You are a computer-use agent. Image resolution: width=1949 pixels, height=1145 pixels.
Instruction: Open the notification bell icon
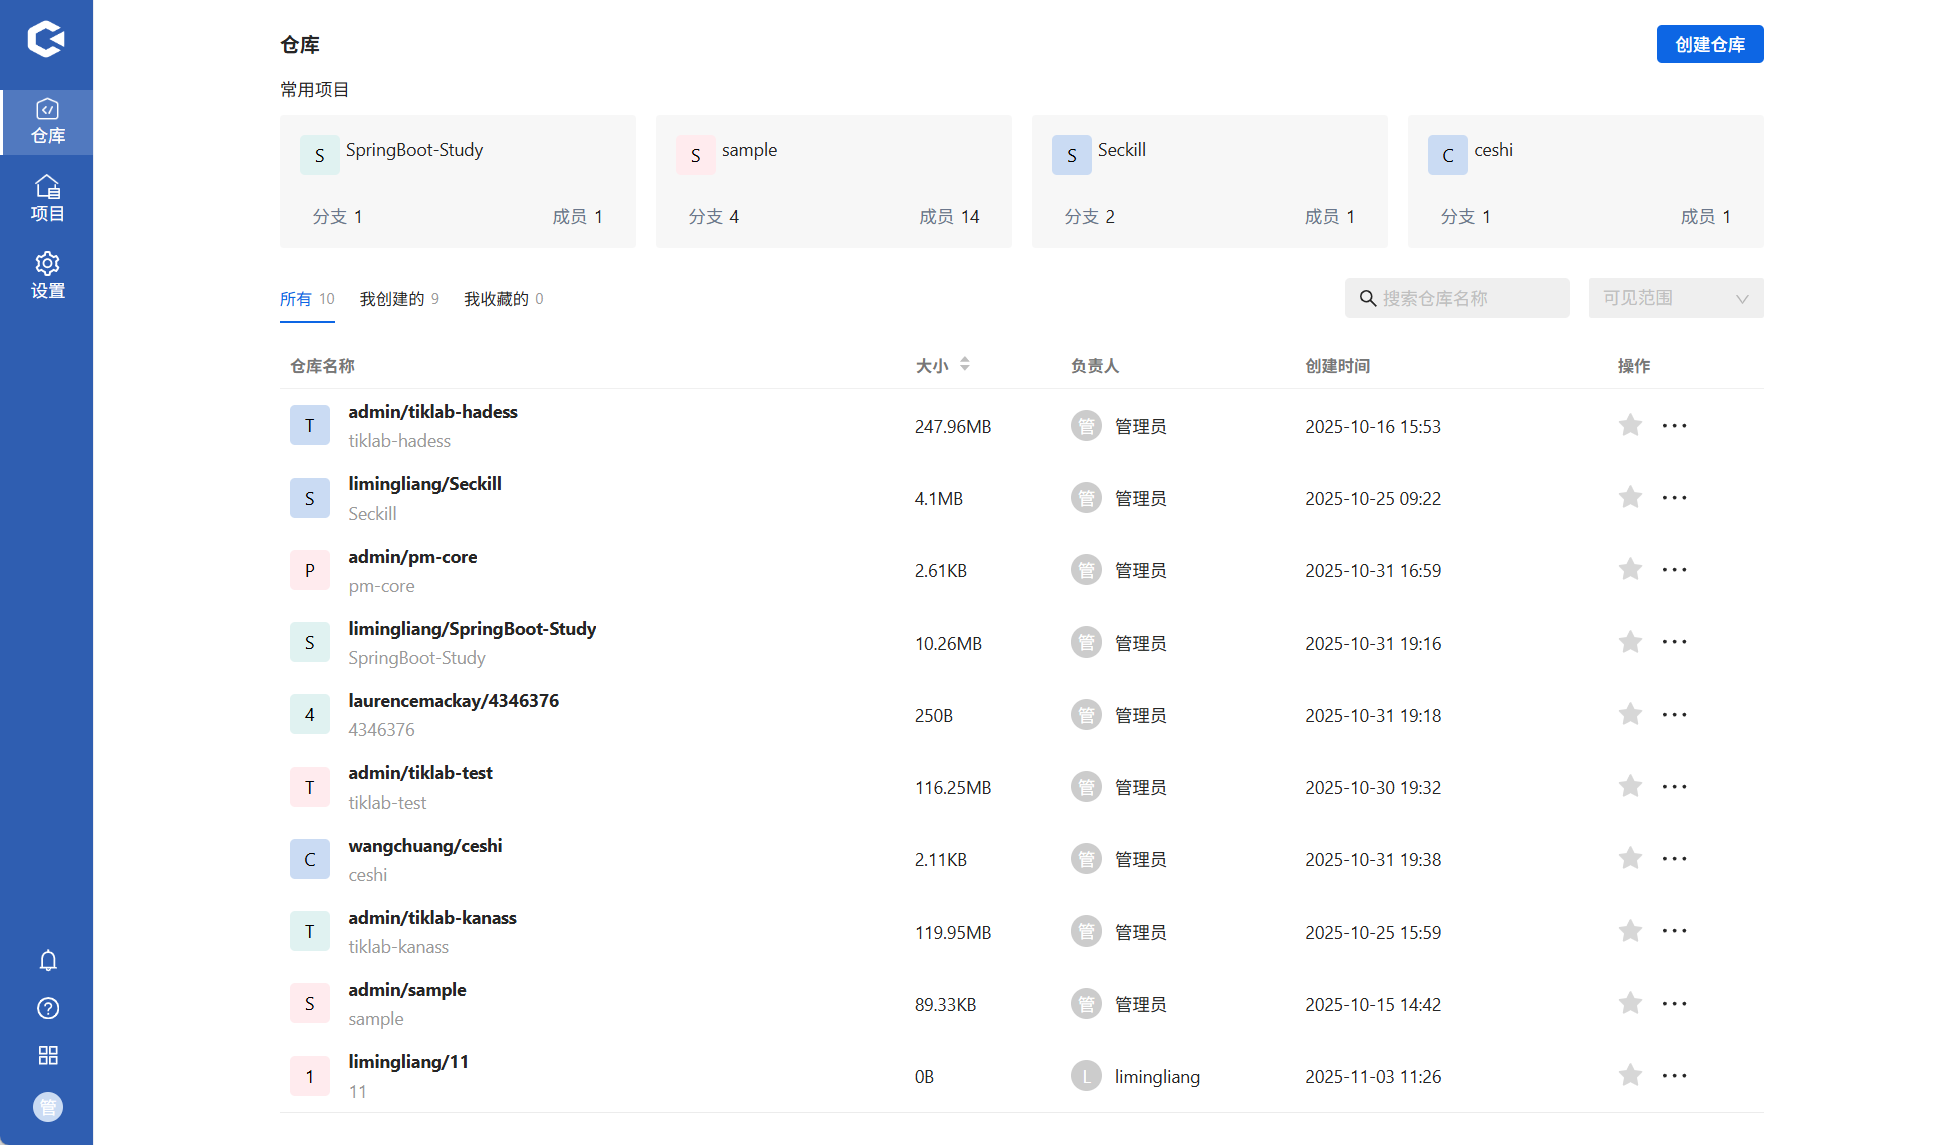point(47,961)
